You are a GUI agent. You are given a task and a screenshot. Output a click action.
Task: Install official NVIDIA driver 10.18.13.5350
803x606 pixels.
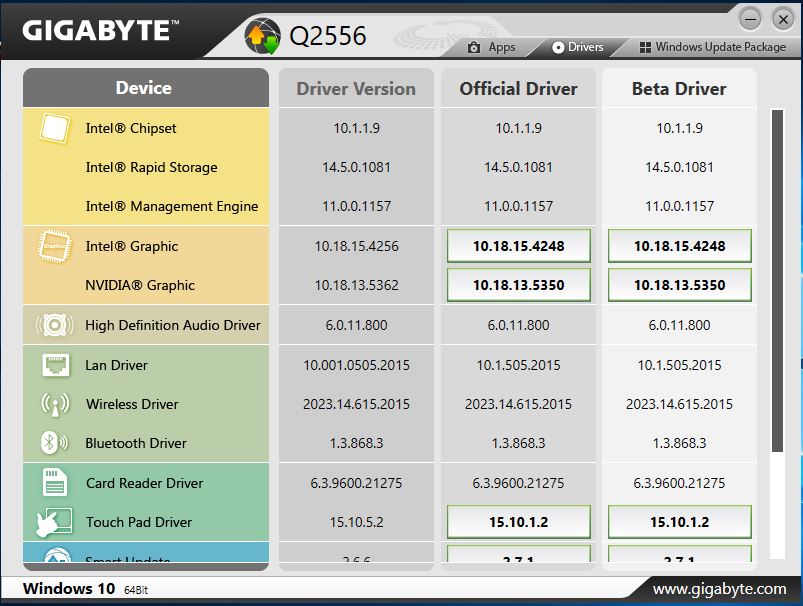(518, 285)
